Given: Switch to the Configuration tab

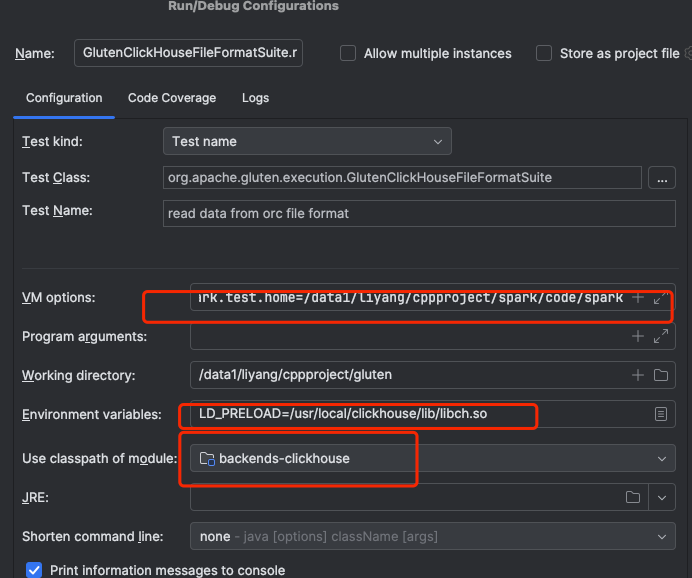Looking at the screenshot, I should click(64, 98).
